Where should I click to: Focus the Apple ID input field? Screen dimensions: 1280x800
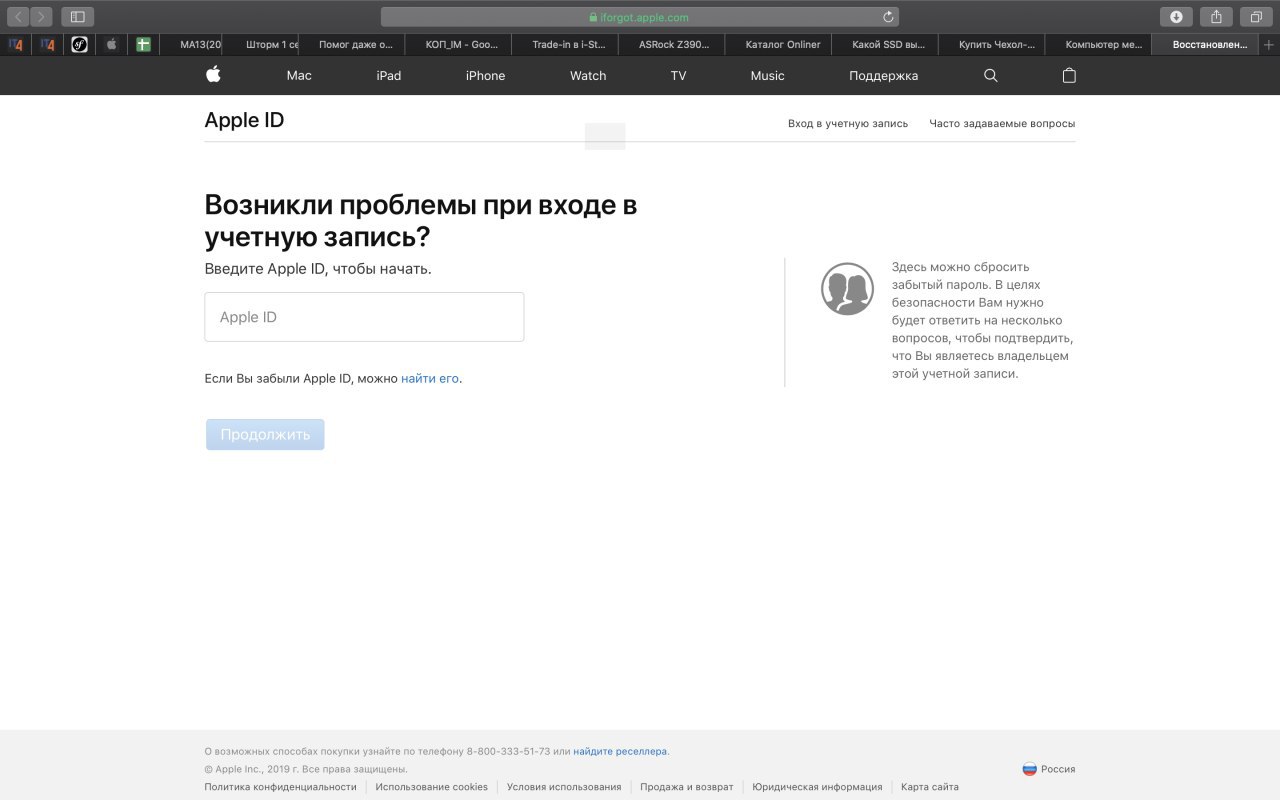pyautogui.click(x=364, y=317)
